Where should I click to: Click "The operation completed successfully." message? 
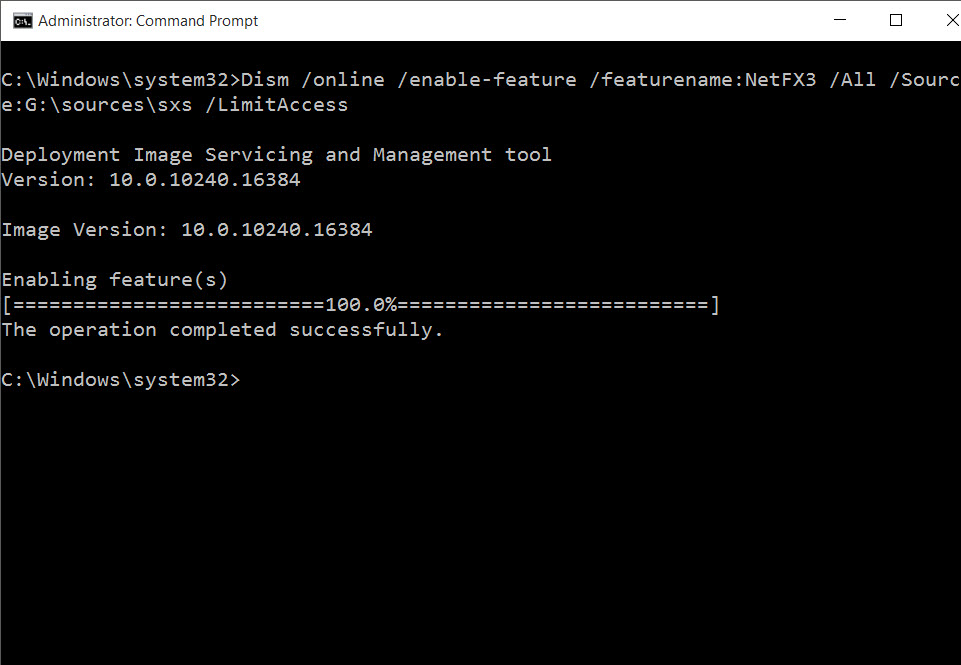pos(222,330)
